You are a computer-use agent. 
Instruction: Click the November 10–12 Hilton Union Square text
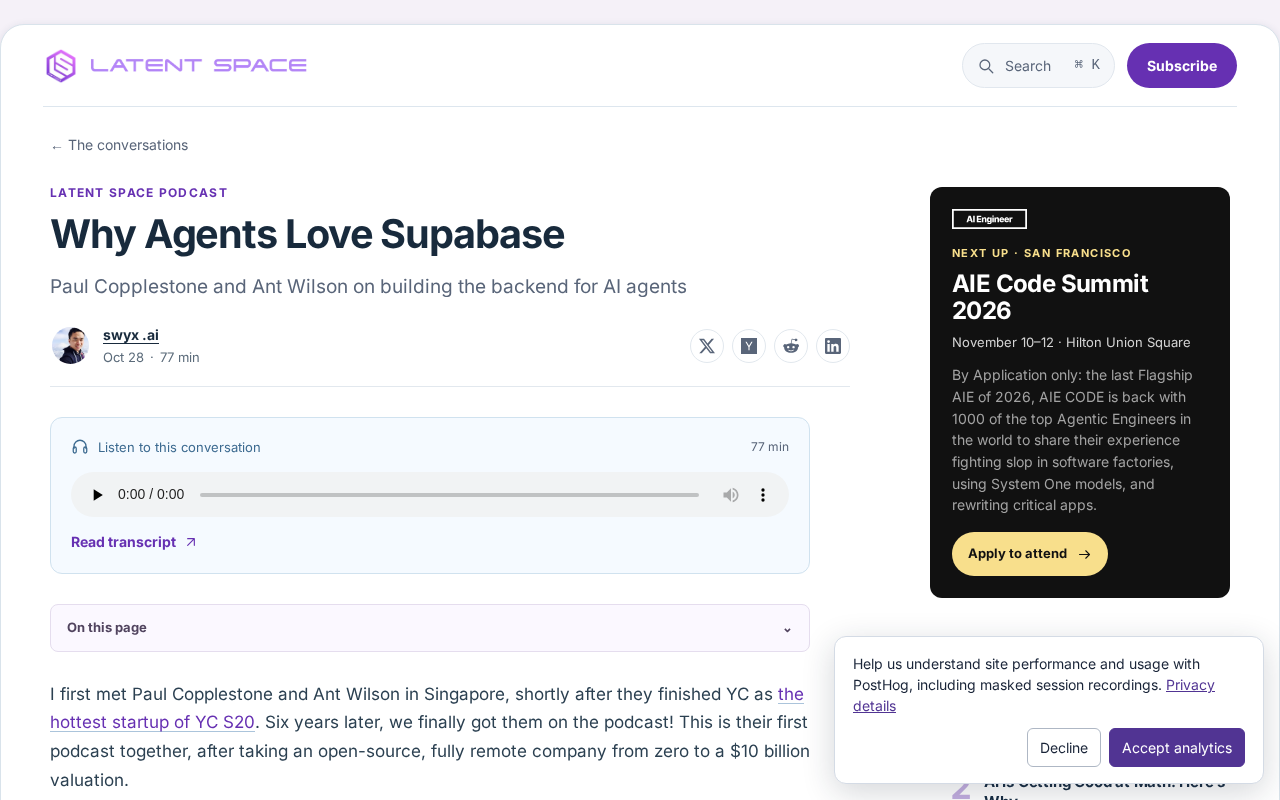1071,342
